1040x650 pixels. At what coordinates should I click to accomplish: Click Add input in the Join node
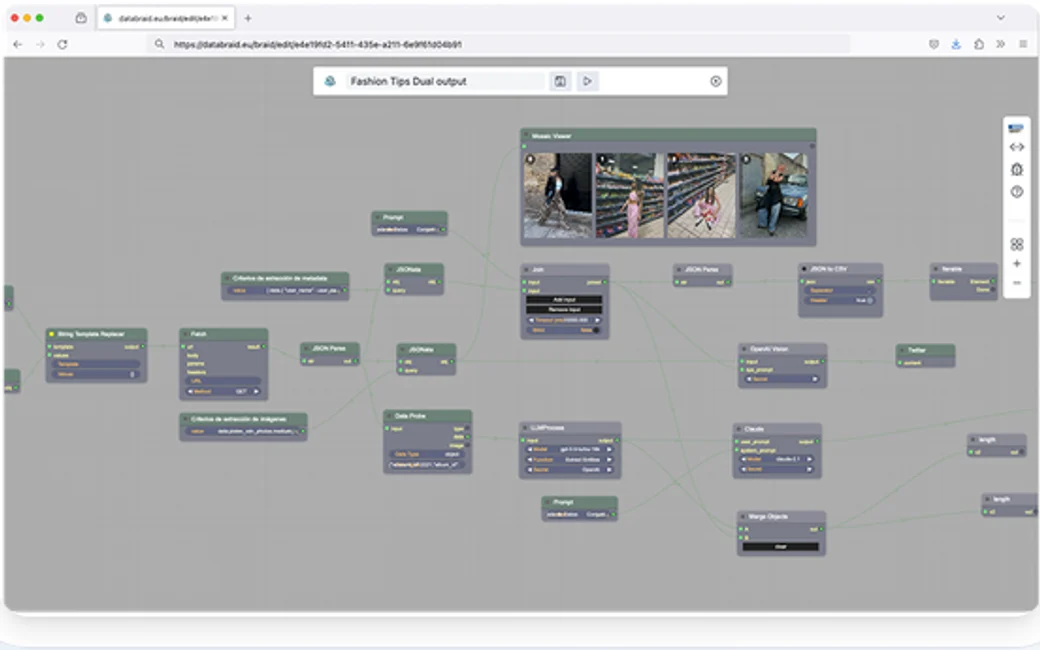(565, 300)
